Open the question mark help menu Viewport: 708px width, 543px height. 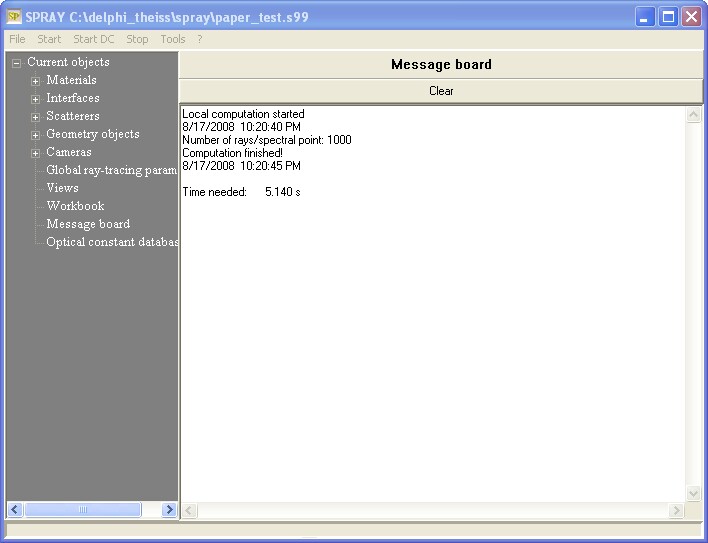click(x=199, y=39)
